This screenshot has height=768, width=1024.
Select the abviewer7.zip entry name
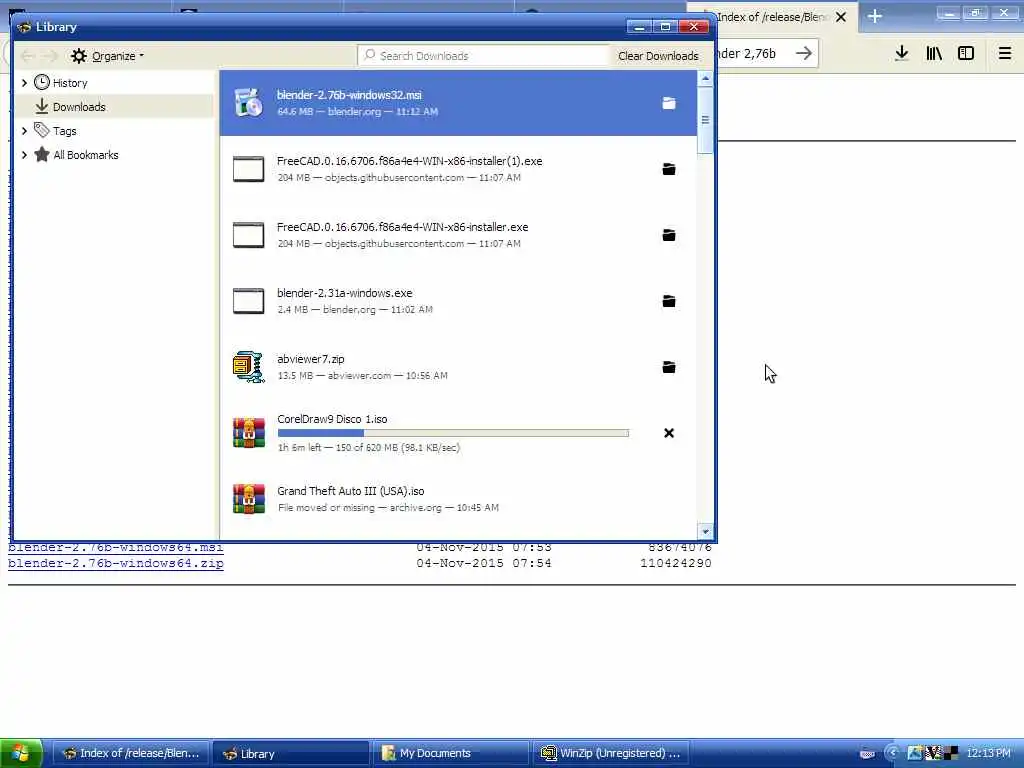click(x=311, y=359)
